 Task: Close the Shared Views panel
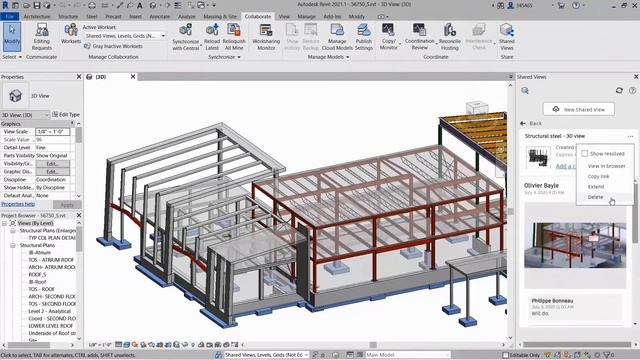click(x=636, y=77)
